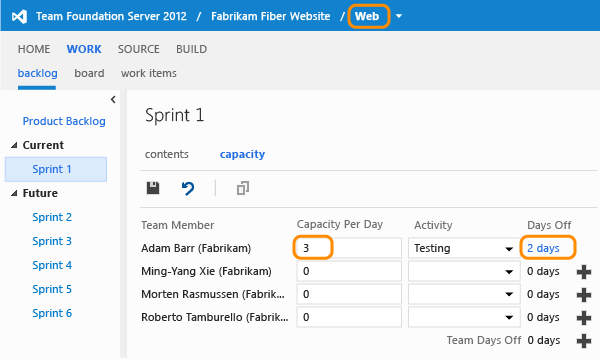
Task: Click Roberto Tamburello's 0 days value
Action: [543, 317]
